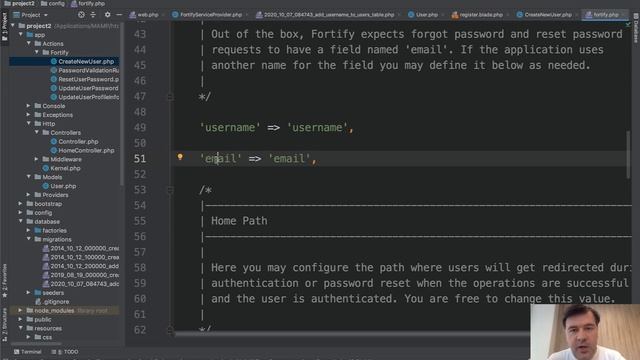Image resolution: width=640 pixels, height=360 pixels.
Task: Click the editor horizontal scrollbar
Action: coord(352,334)
